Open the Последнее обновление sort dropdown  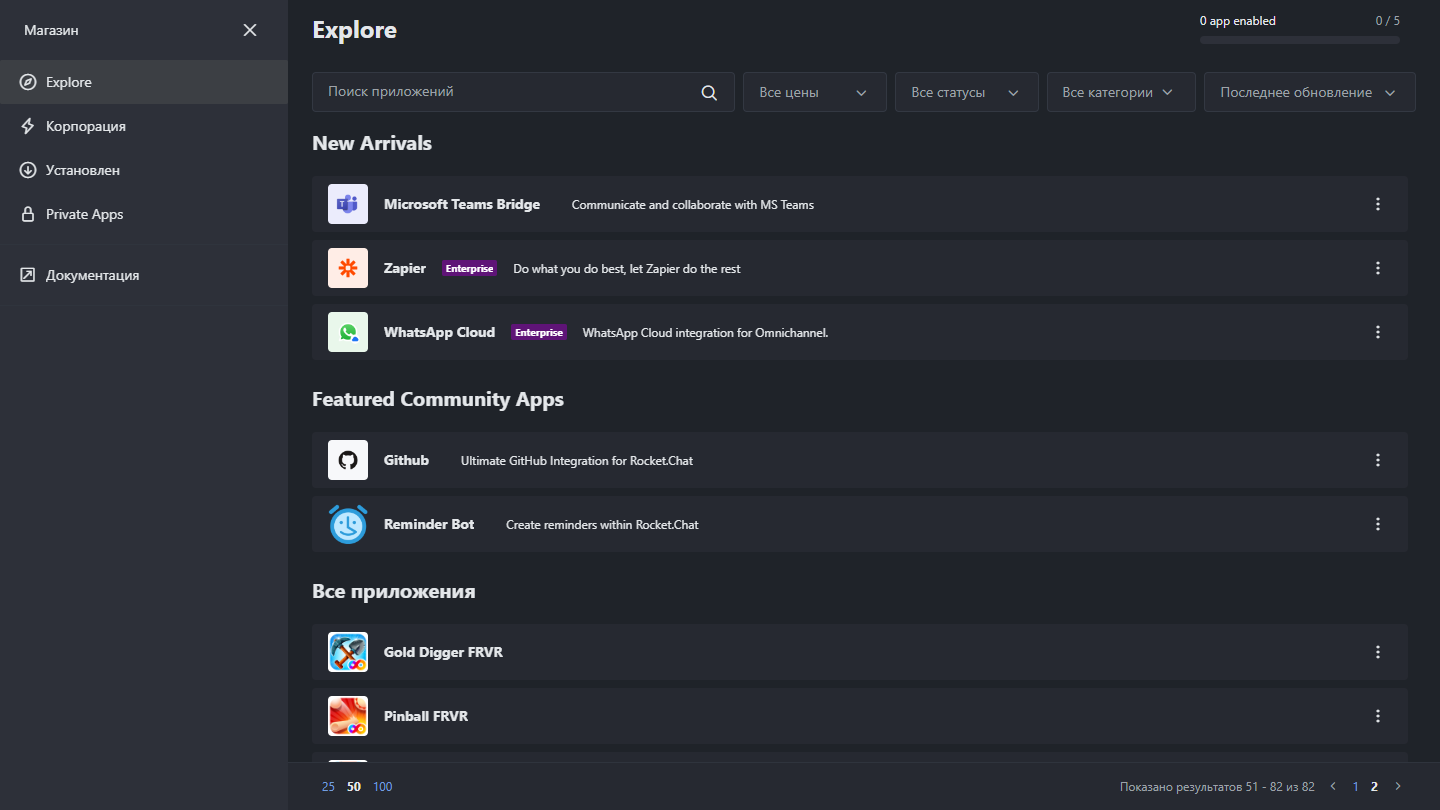pos(1310,92)
